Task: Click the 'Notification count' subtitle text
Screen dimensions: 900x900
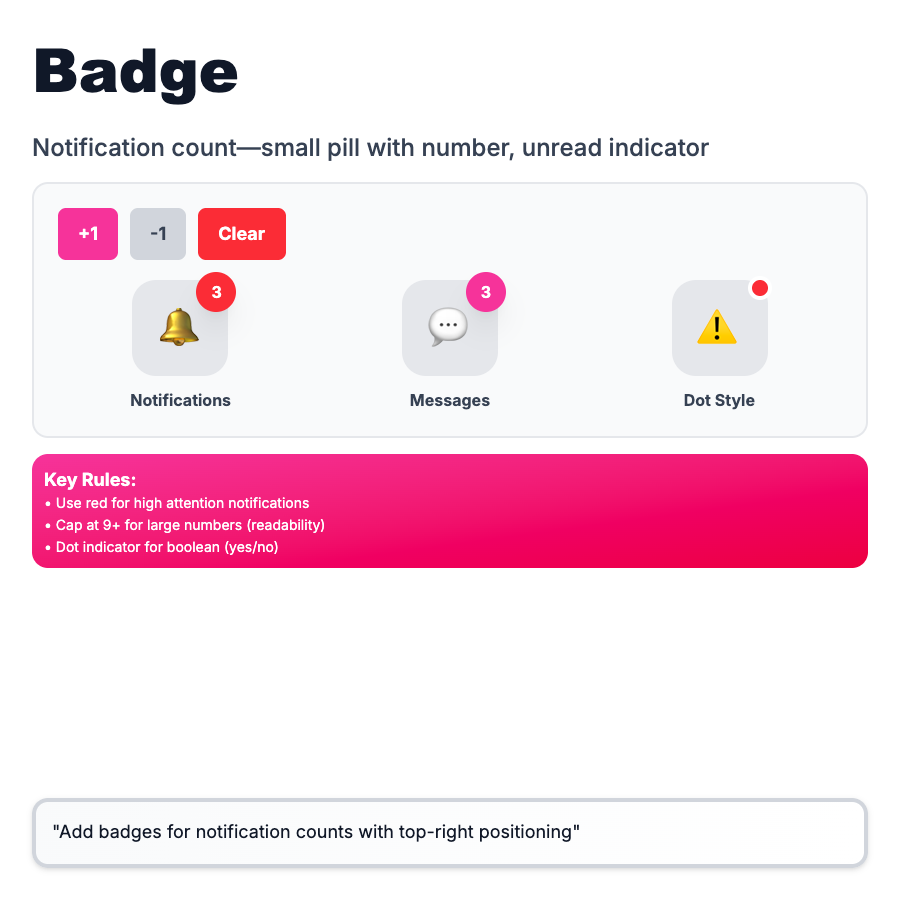Action: pyautogui.click(x=370, y=148)
